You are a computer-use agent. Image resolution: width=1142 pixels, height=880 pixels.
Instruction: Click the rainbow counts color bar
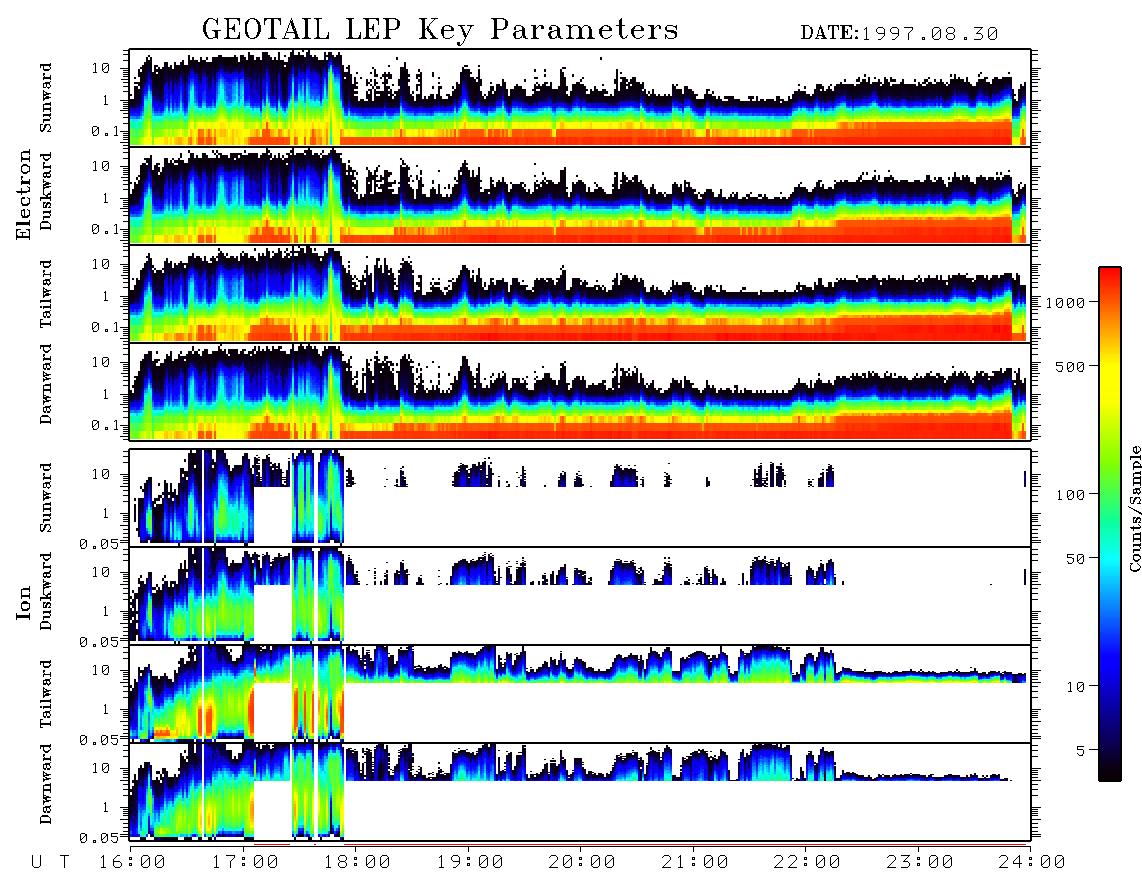point(1110,524)
